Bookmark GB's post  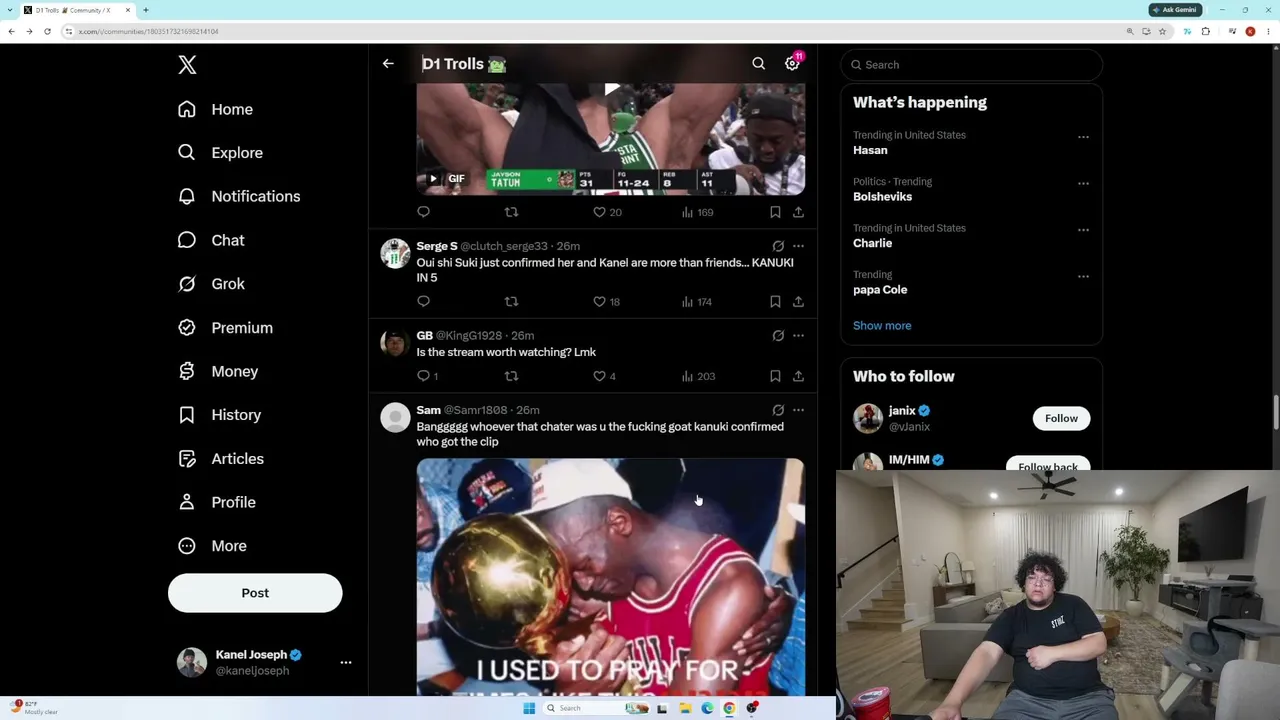point(775,376)
